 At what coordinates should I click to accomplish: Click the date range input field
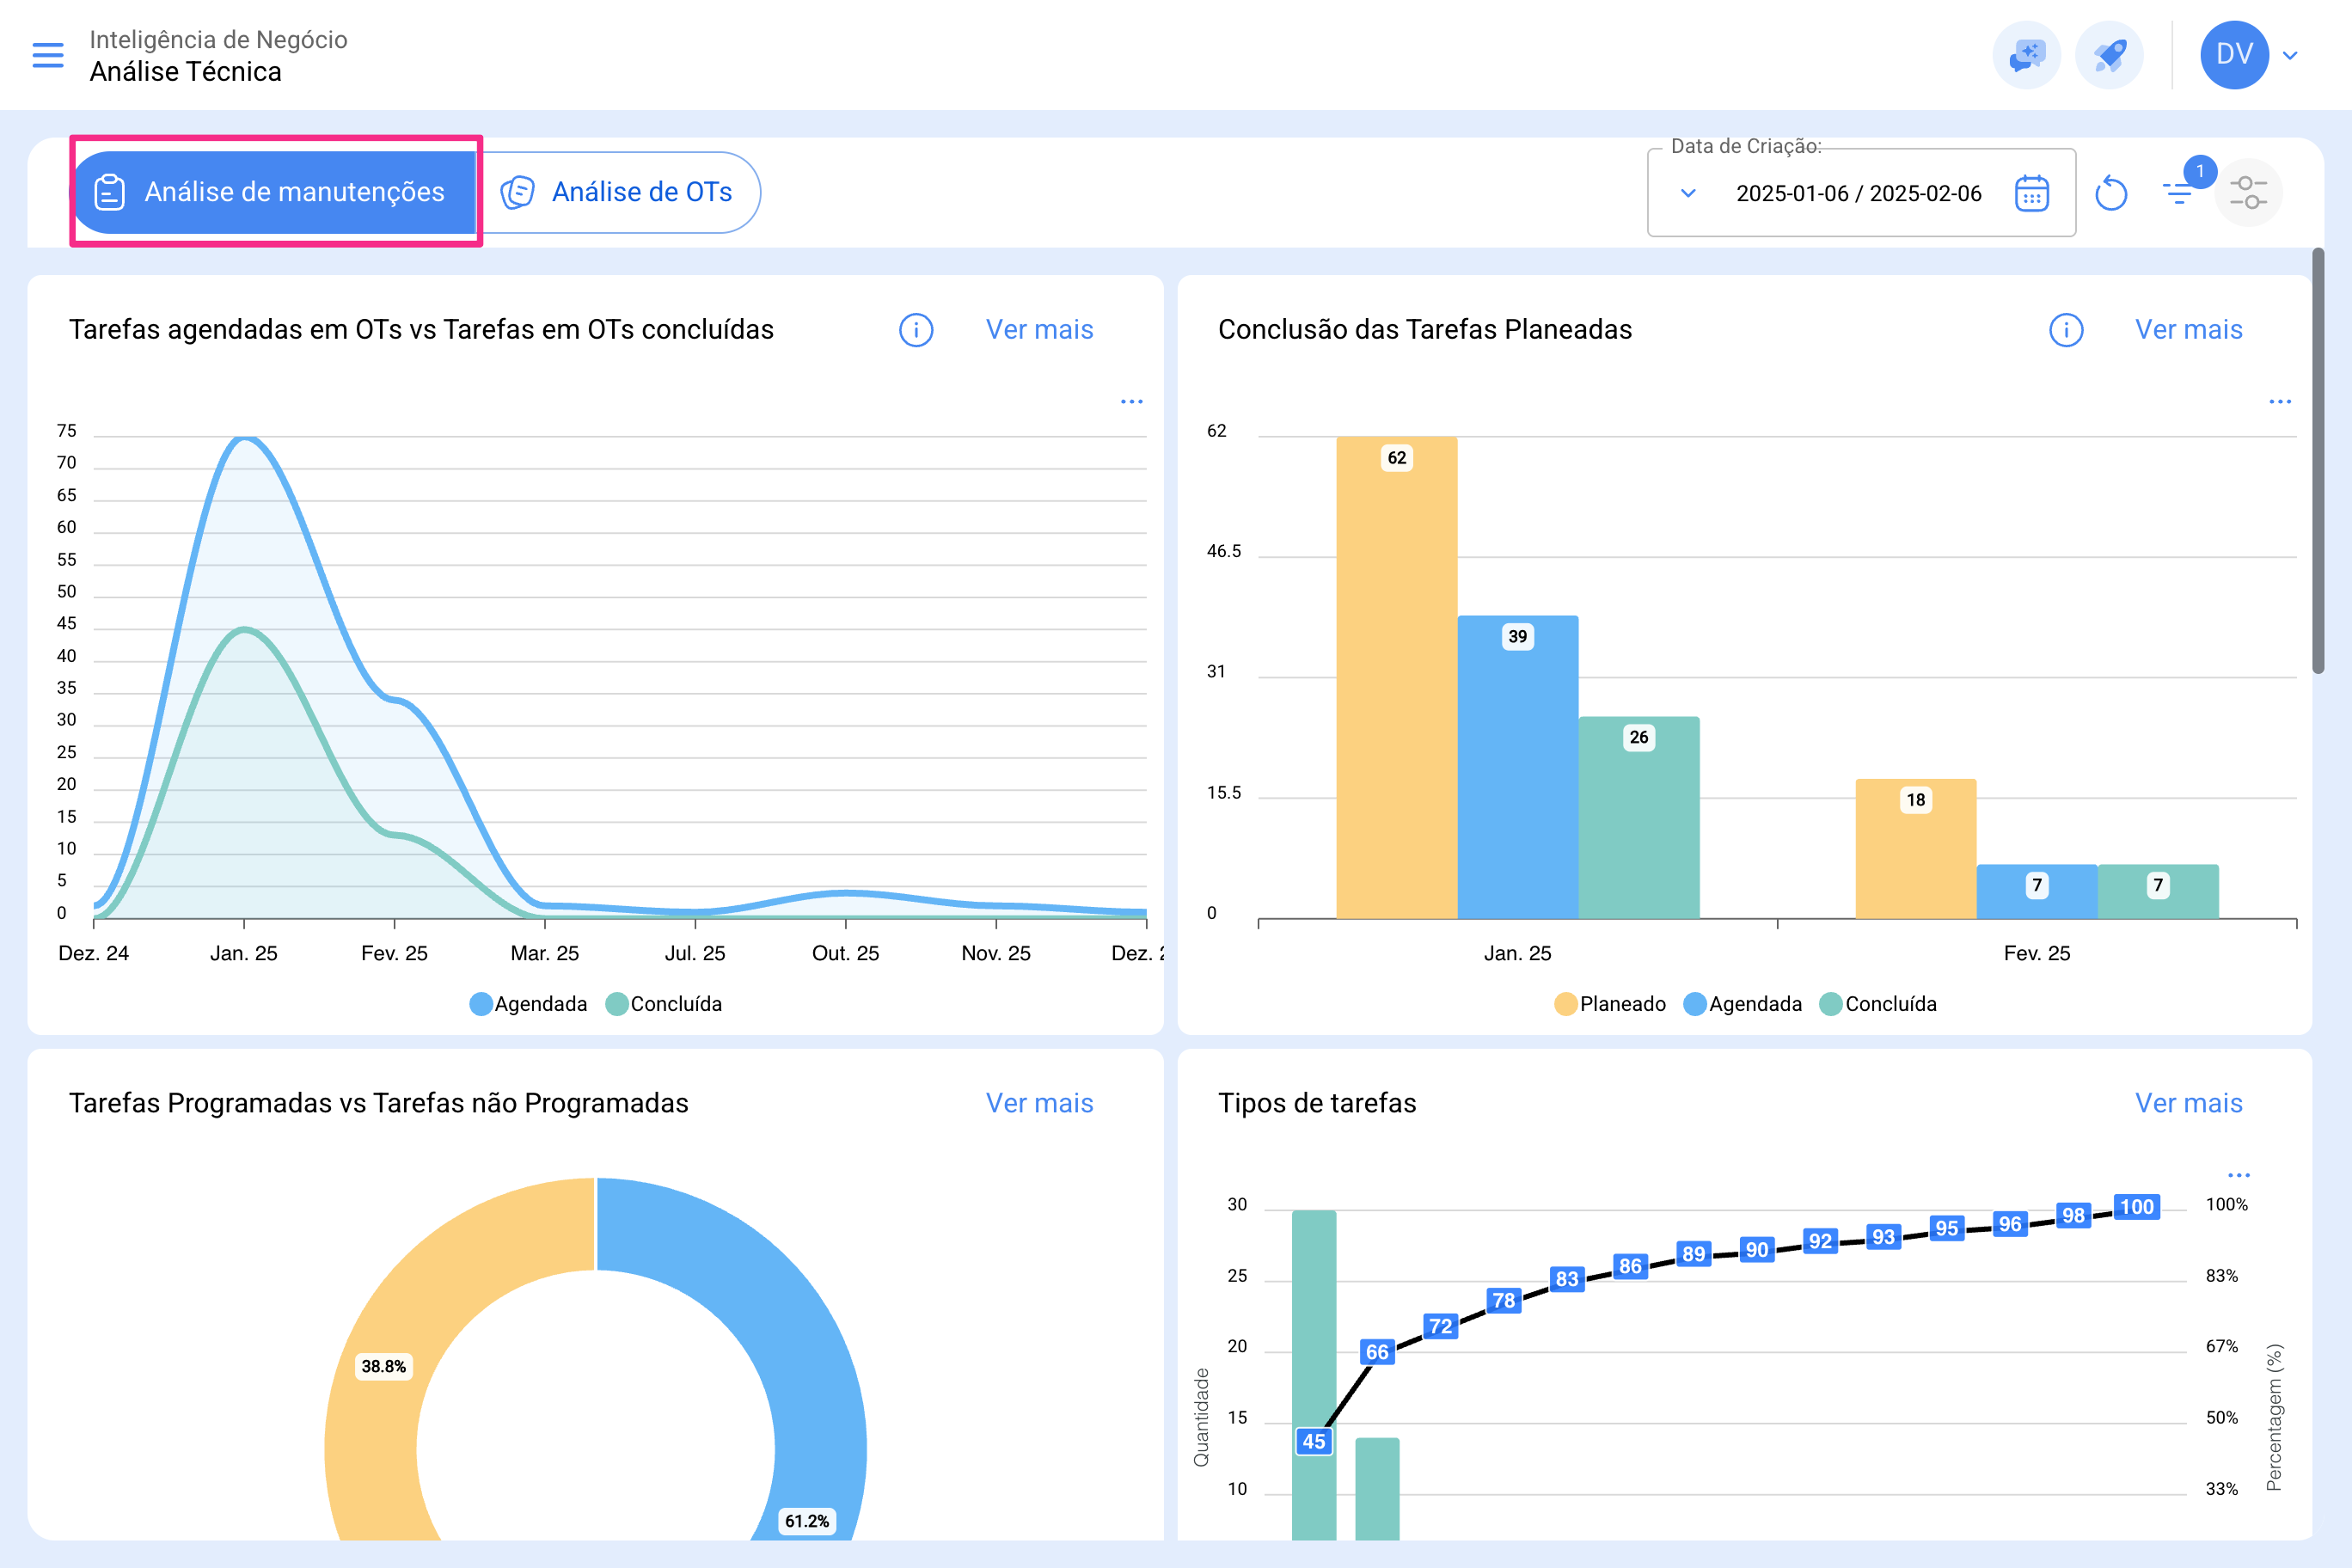pyautogui.click(x=1861, y=193)
